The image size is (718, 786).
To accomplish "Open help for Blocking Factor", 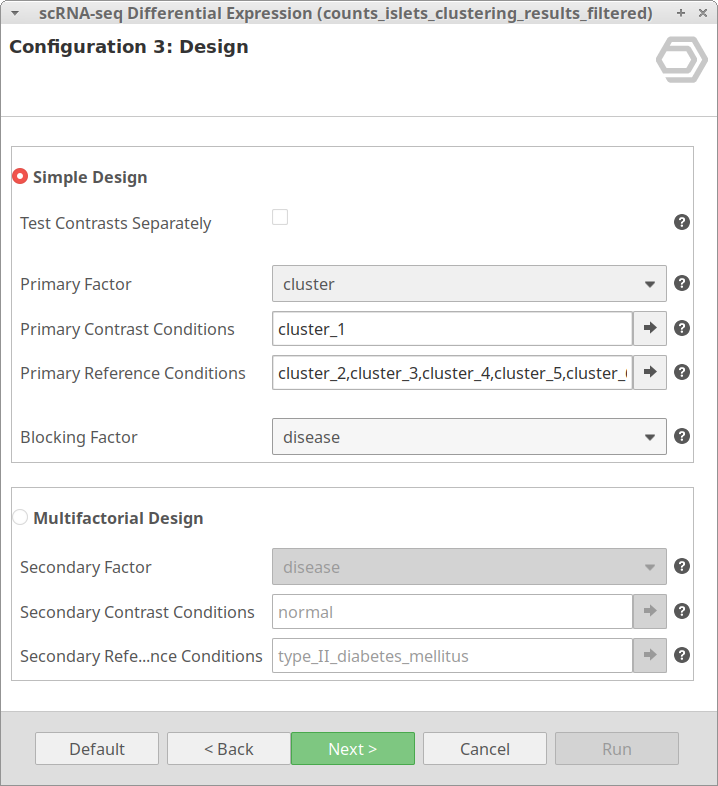I will (x=682, y=436).
